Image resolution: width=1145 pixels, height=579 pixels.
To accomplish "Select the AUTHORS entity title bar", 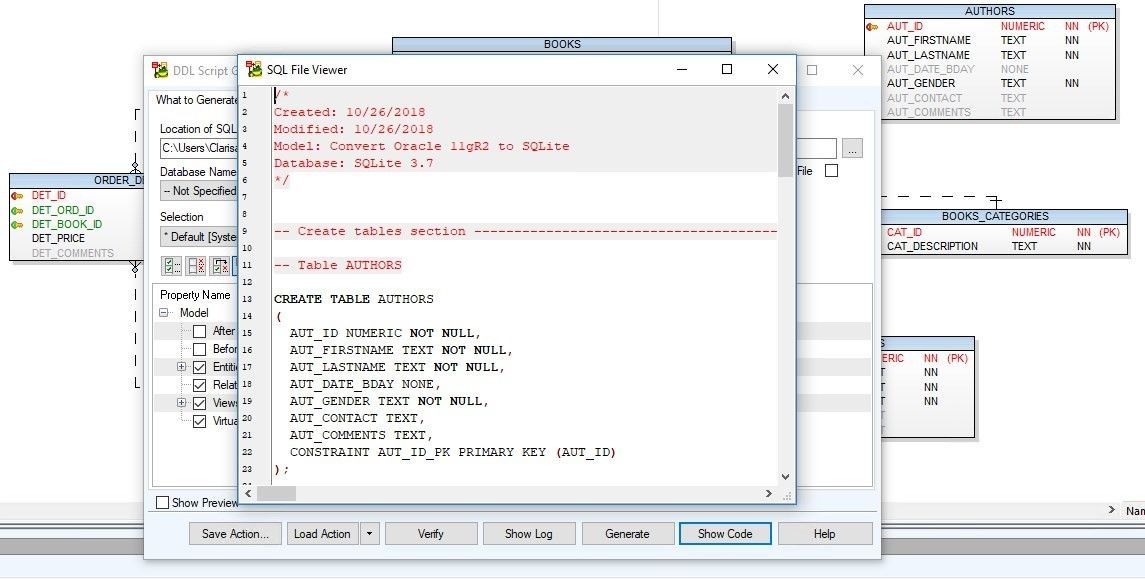I will click(989, 11).
